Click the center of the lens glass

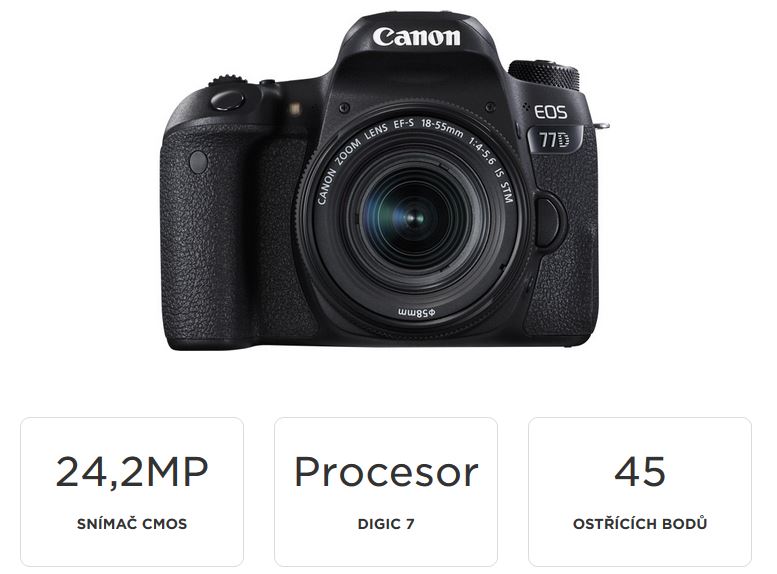(x=412, y=217)
